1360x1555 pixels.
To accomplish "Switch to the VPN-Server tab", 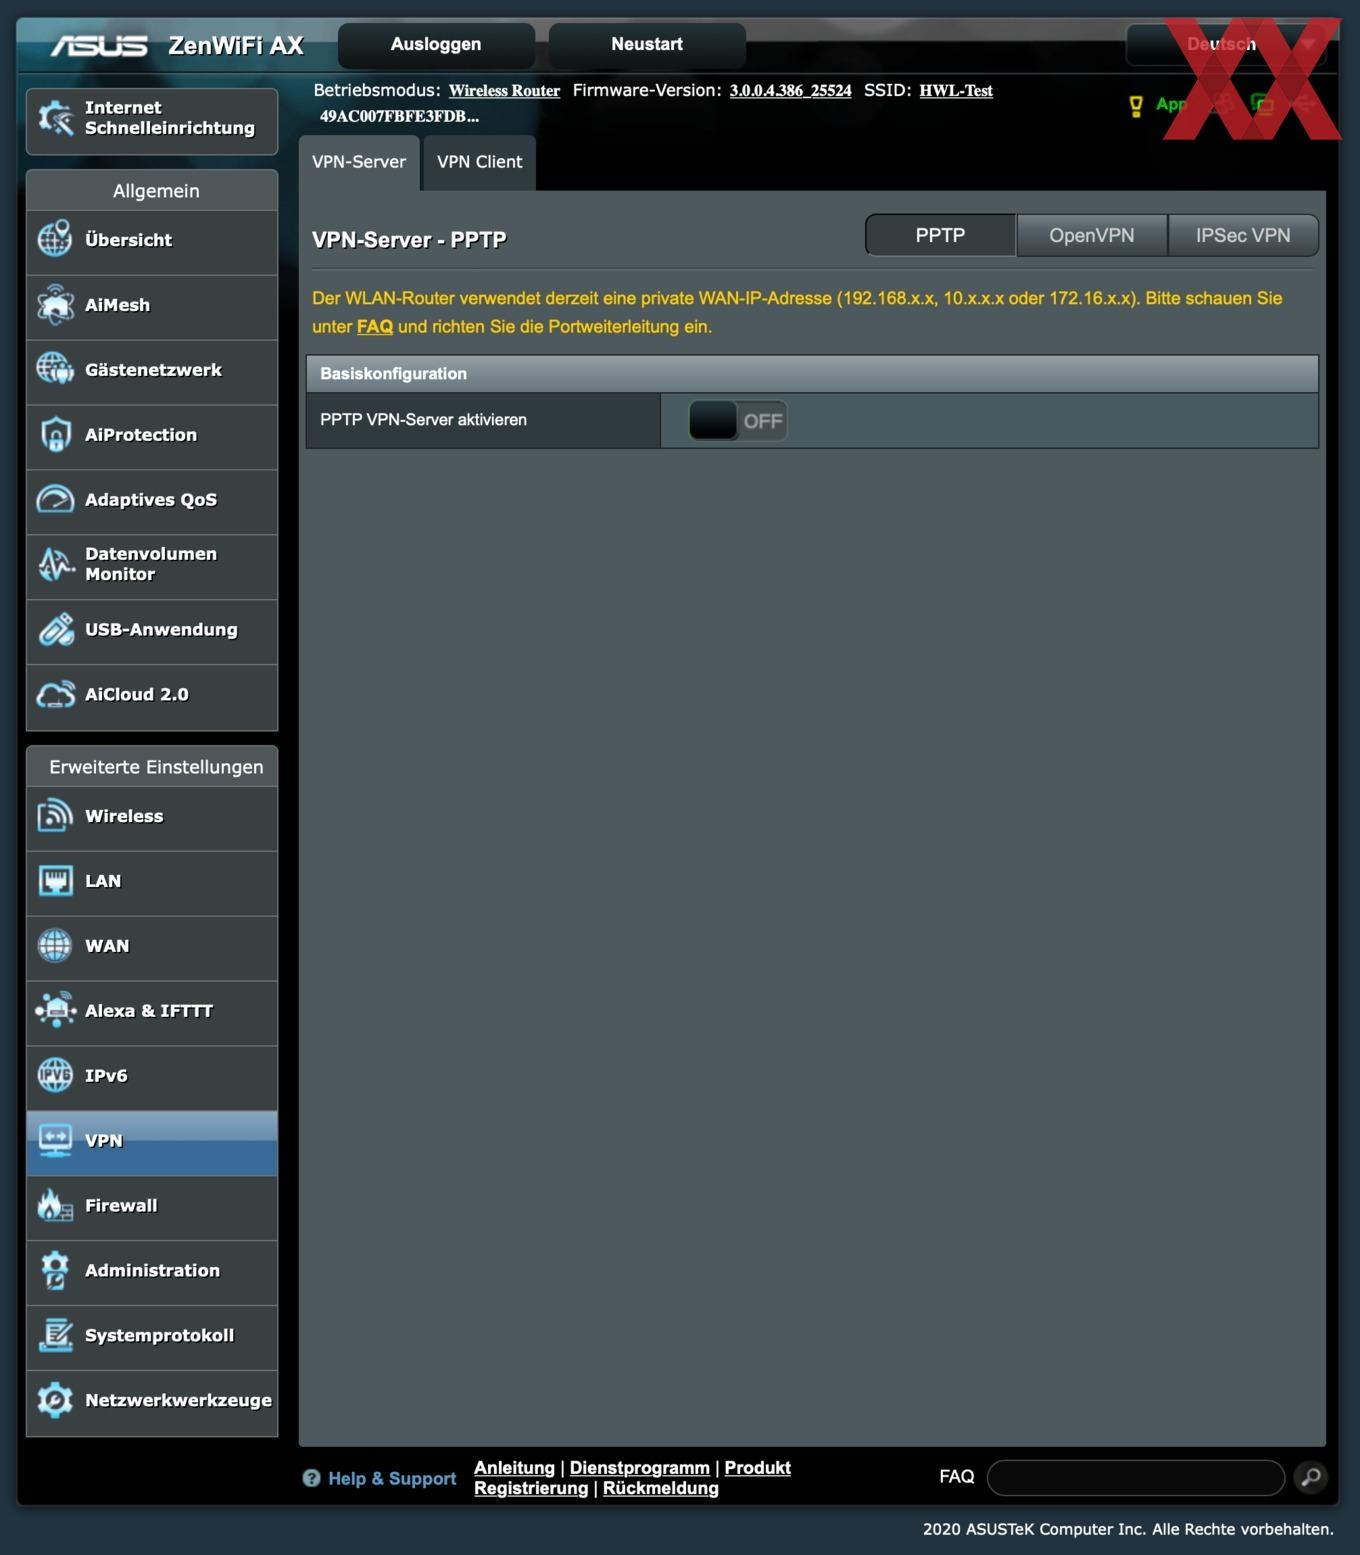I will 359,162.
